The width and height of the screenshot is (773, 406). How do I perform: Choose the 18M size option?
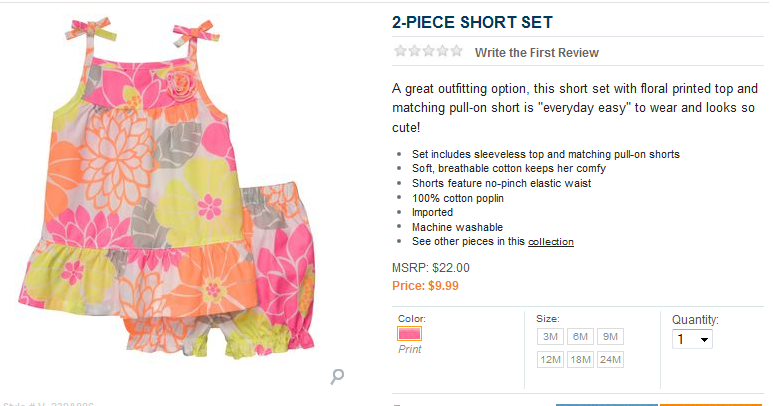click(x=580, y=360)
